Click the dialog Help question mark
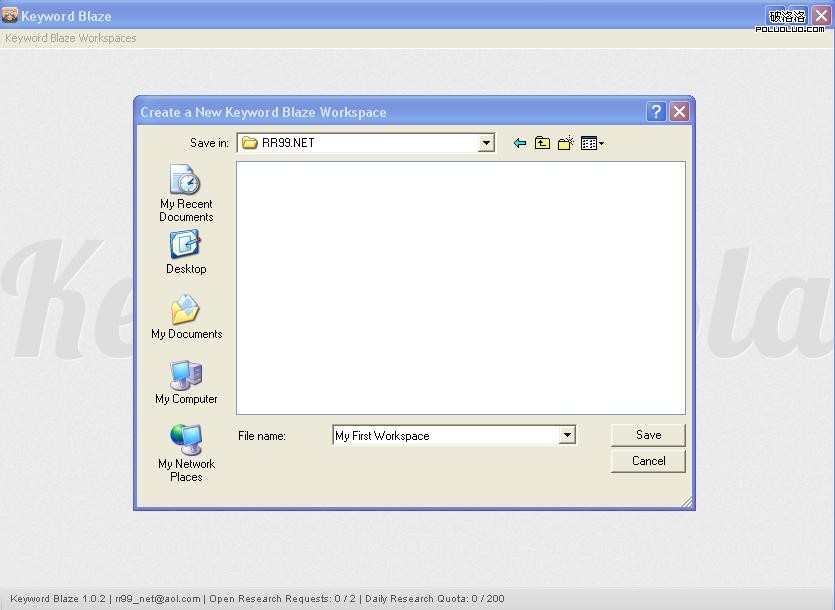Image resolution: width=835 pixels, height=610 pixels. [656, 112]
